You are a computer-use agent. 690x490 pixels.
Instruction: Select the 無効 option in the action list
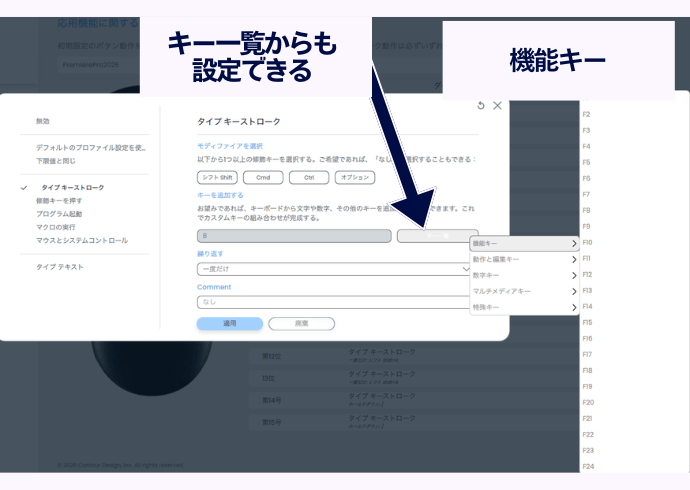point(42,121)
